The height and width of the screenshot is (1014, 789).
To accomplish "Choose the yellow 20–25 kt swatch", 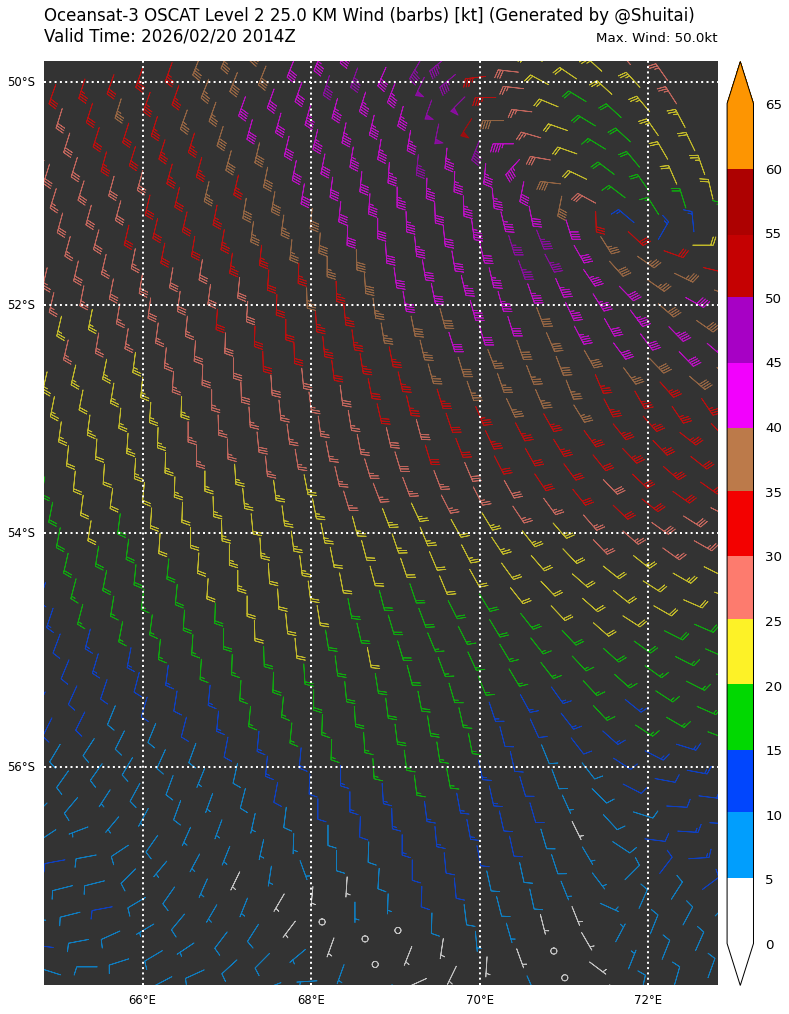I will [740, 652].
